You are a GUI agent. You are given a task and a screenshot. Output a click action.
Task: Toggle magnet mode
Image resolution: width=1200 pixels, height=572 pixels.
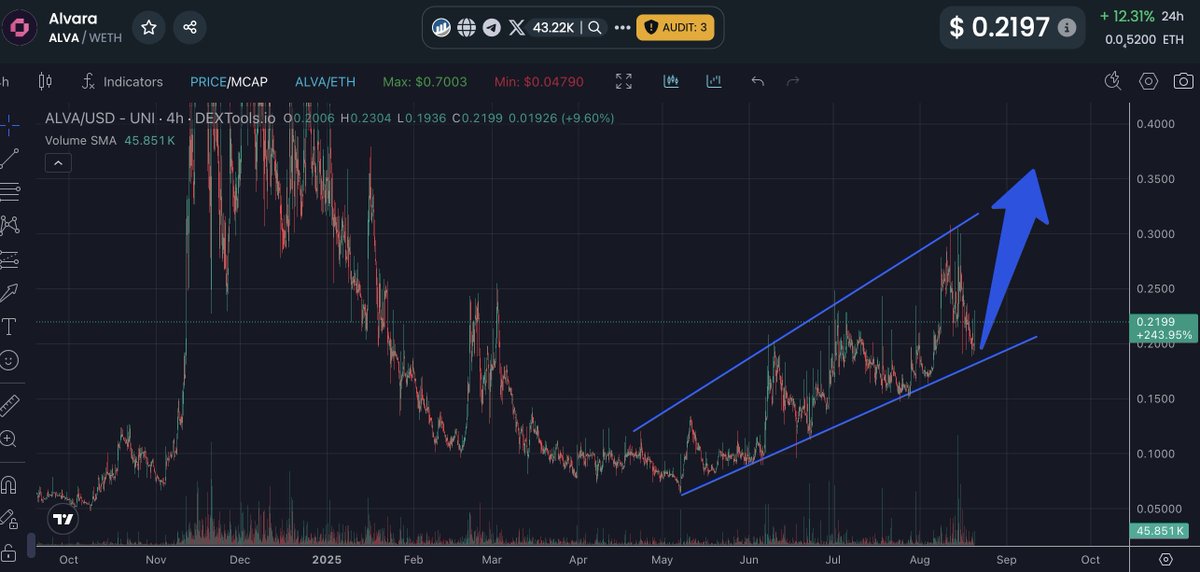(x=9, y=485)
